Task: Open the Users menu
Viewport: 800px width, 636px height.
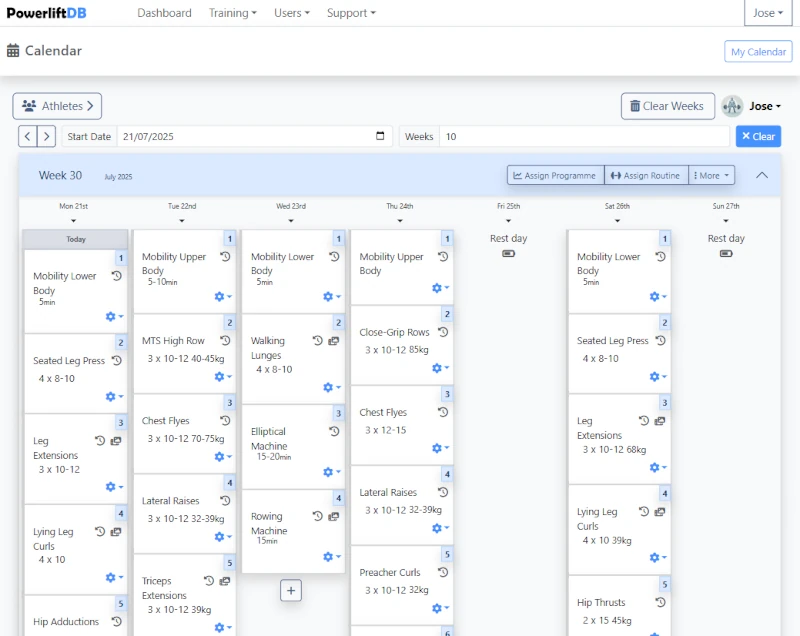Action: (x=289, y=13)
